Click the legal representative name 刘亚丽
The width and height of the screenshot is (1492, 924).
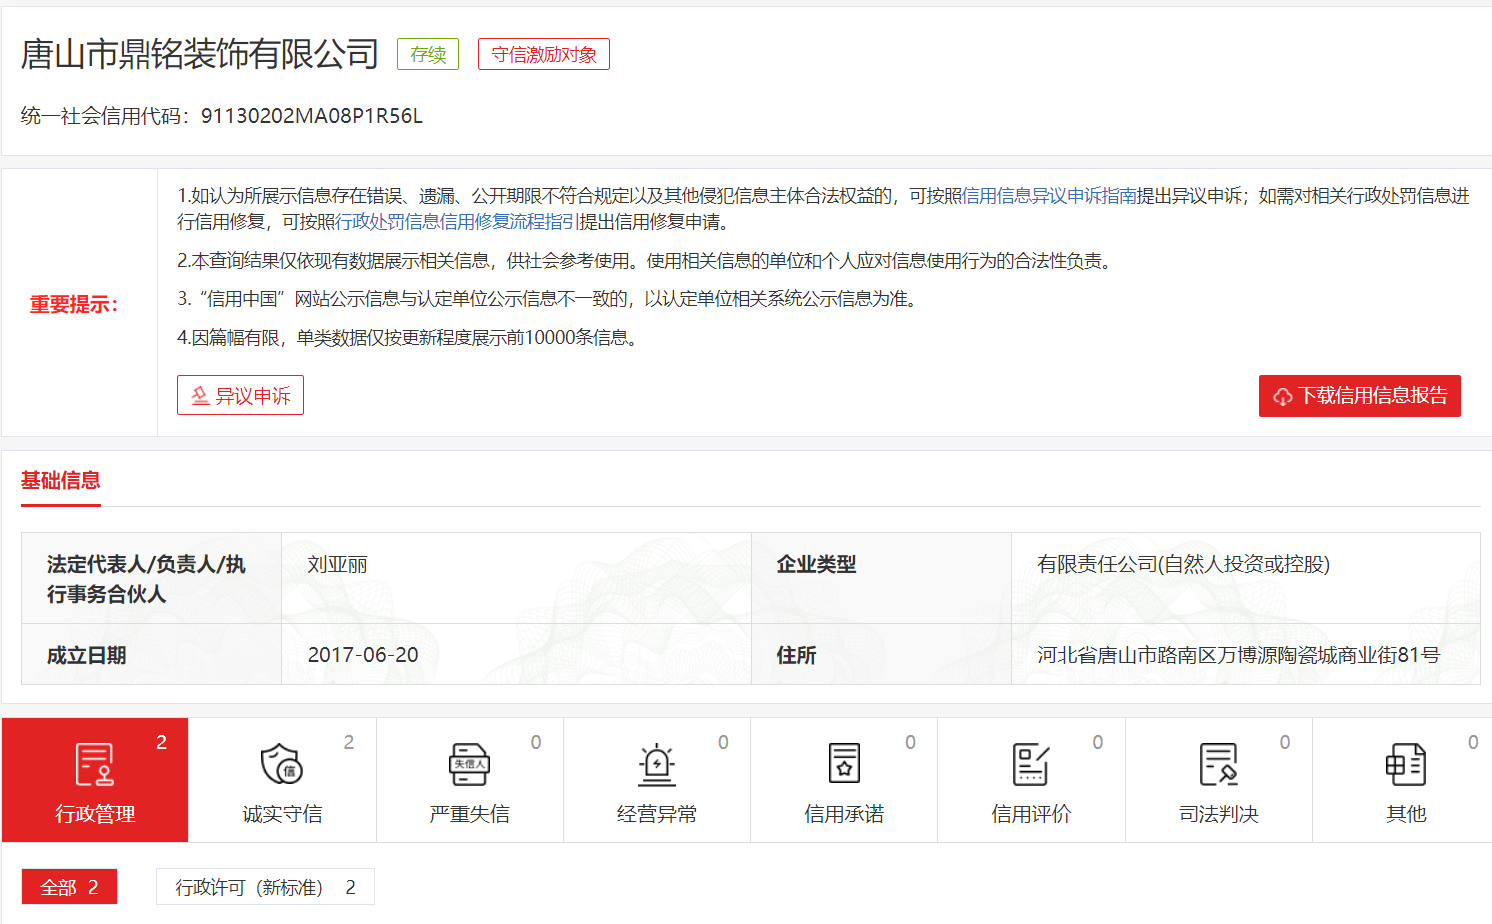coord(337,565)
